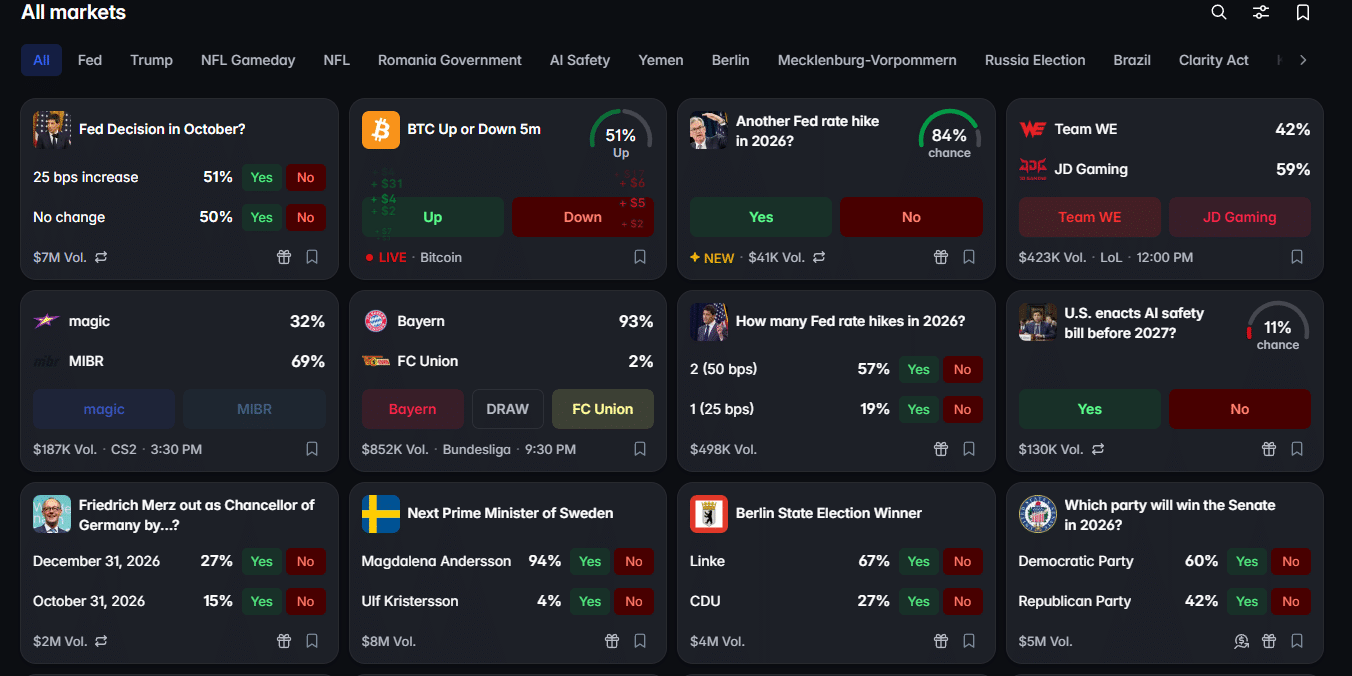Open saved bookmarks icon in the header

click(x=1303, y=12)
